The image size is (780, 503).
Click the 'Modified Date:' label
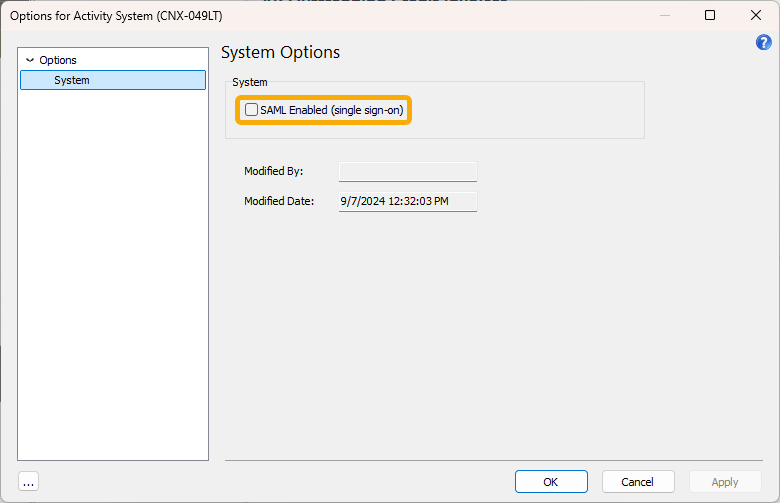(279, 201)
